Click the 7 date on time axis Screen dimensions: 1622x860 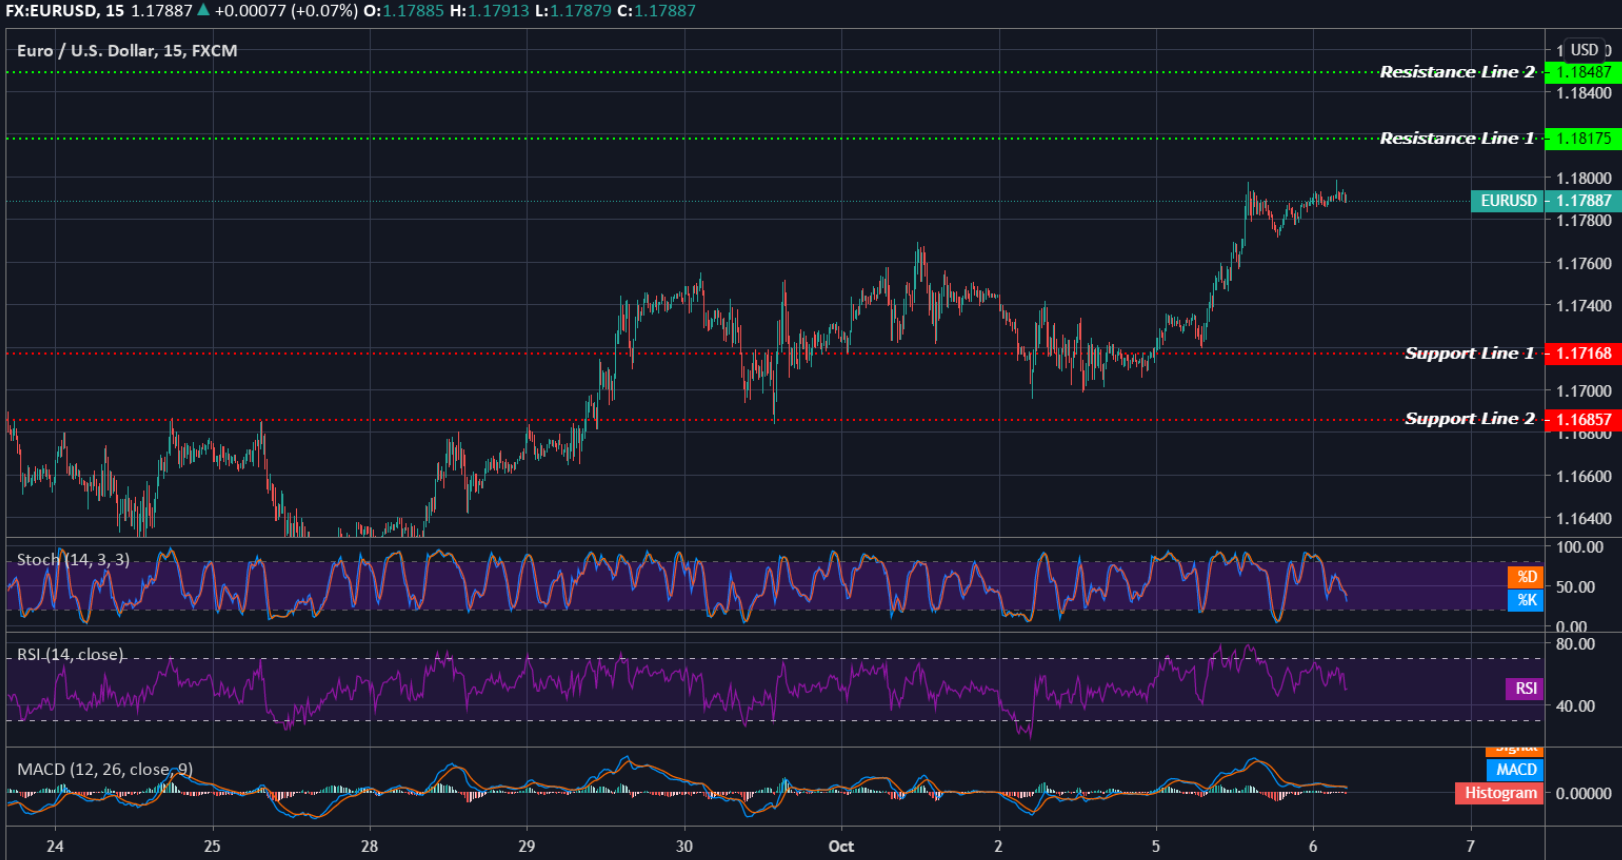pyautogui.click(x=1470, y=846)
